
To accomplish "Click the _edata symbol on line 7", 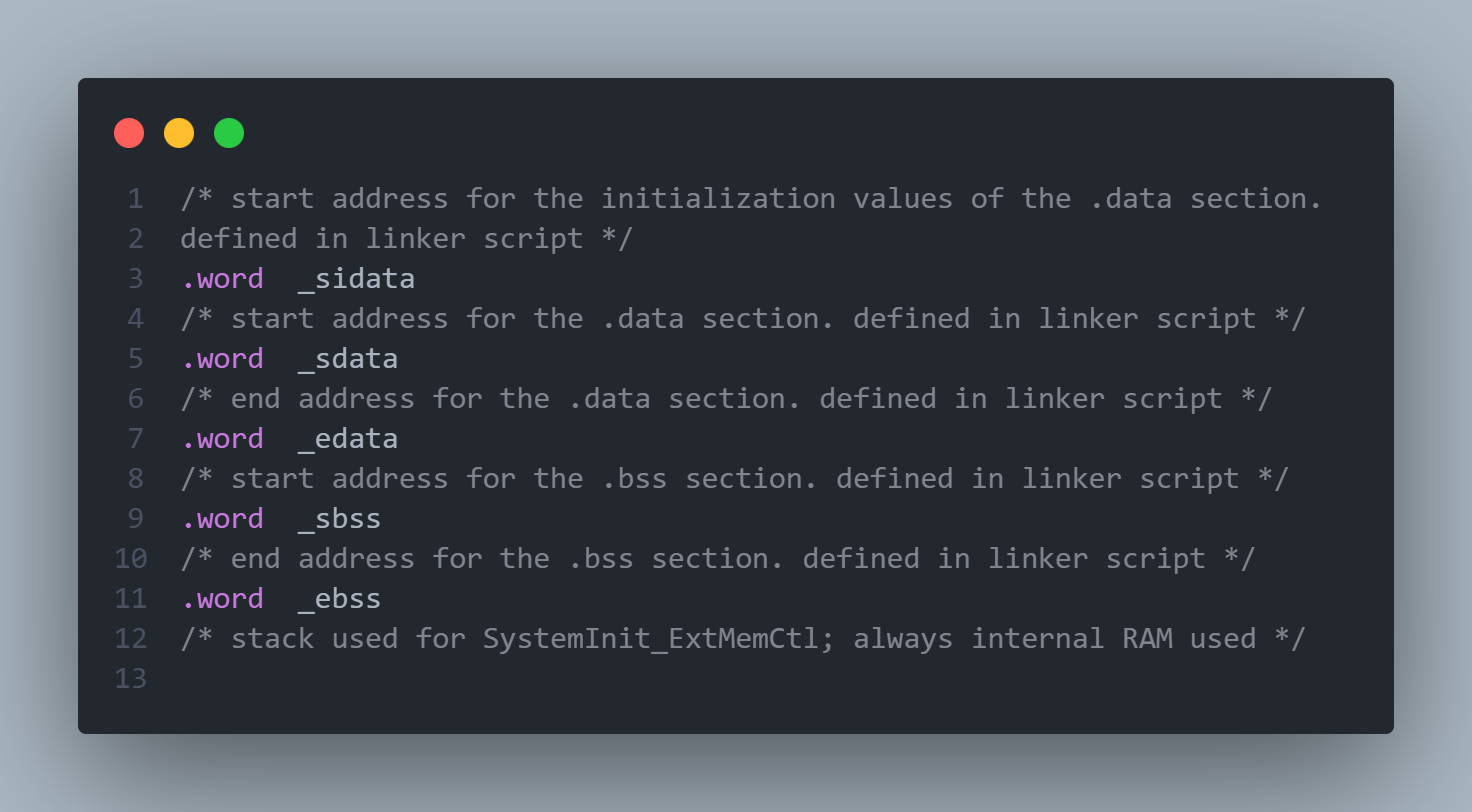I will (x=348, y=438).
